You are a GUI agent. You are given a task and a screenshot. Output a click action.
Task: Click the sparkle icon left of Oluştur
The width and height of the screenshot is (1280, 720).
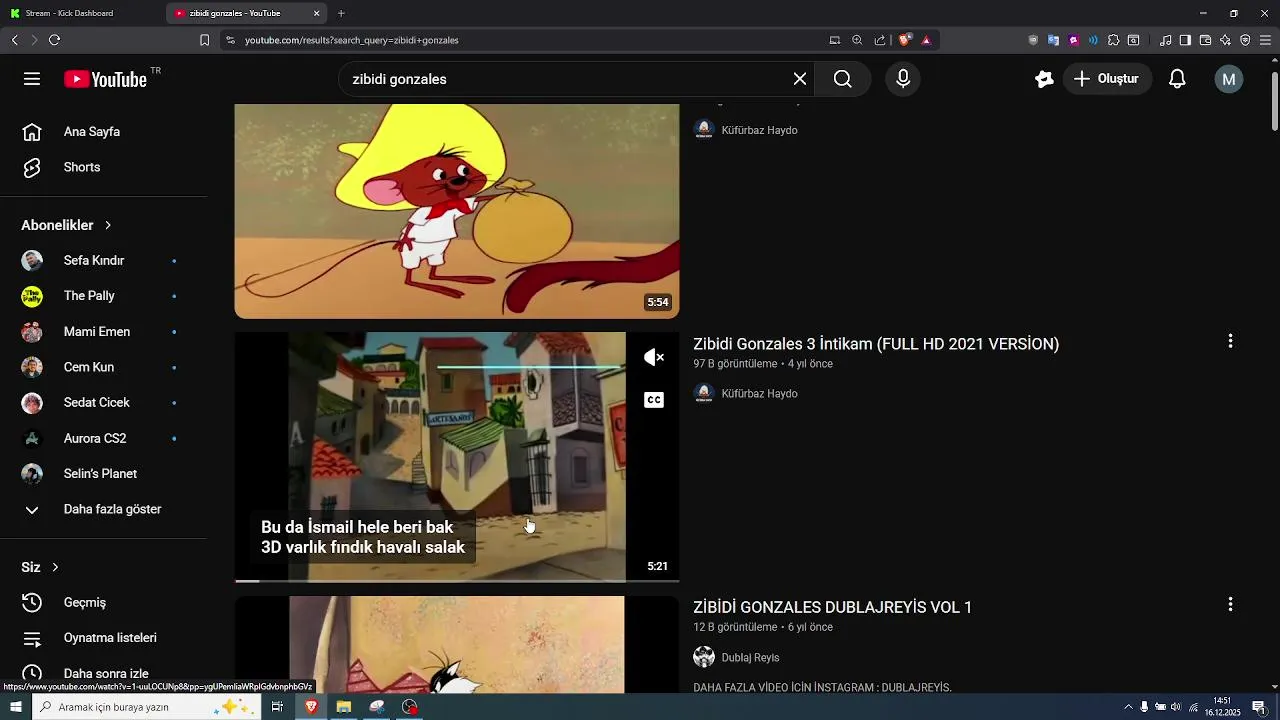click(x=1045, y=79)
